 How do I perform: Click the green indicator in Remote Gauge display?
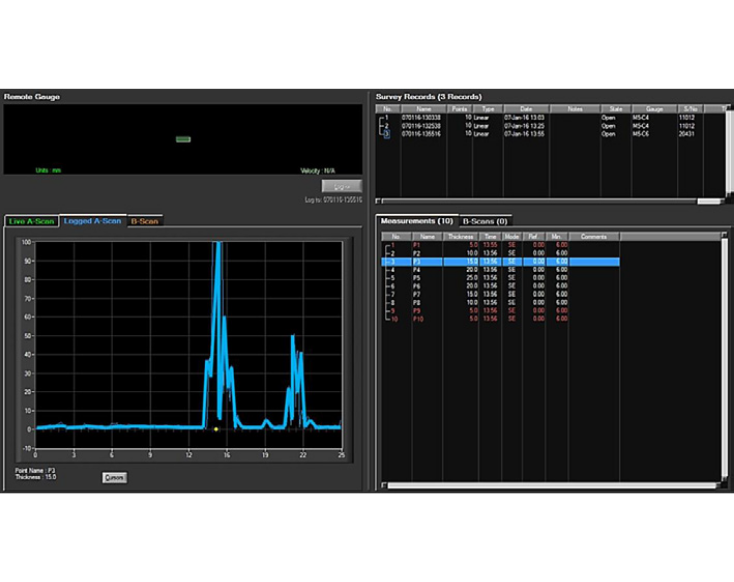point(183,139)
